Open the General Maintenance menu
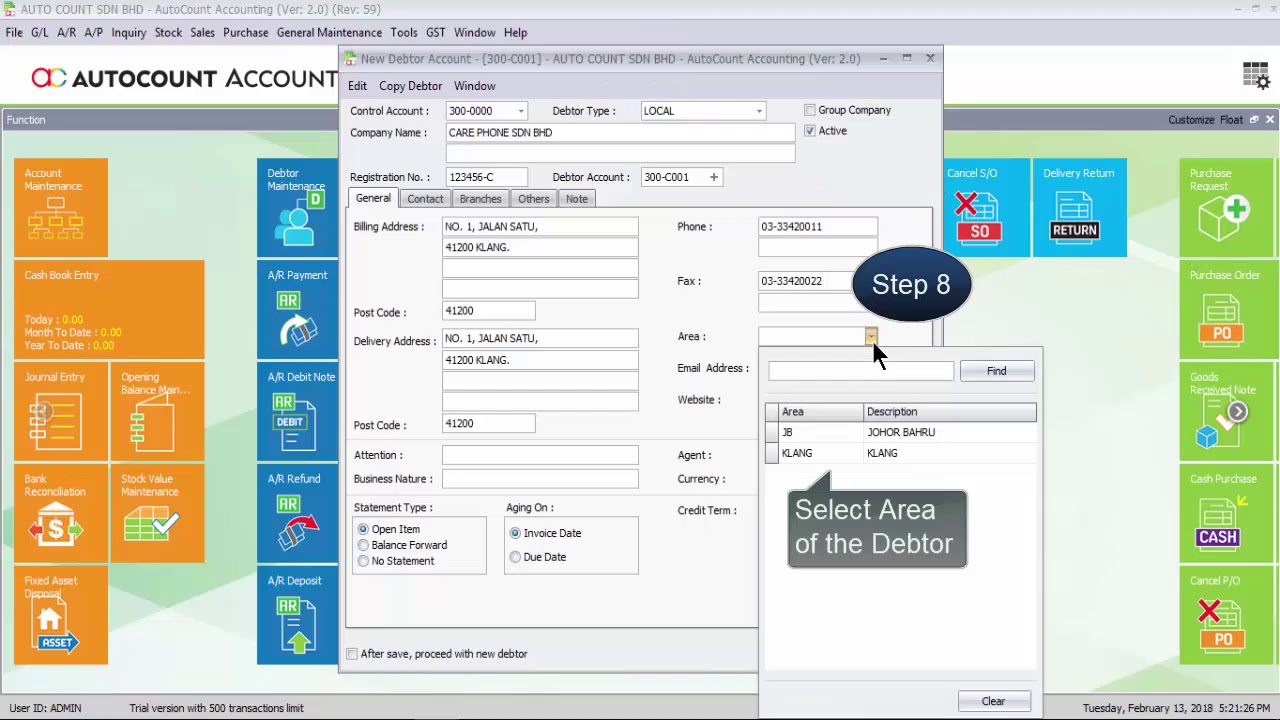 pyautogui.click(x=329, y=33)
